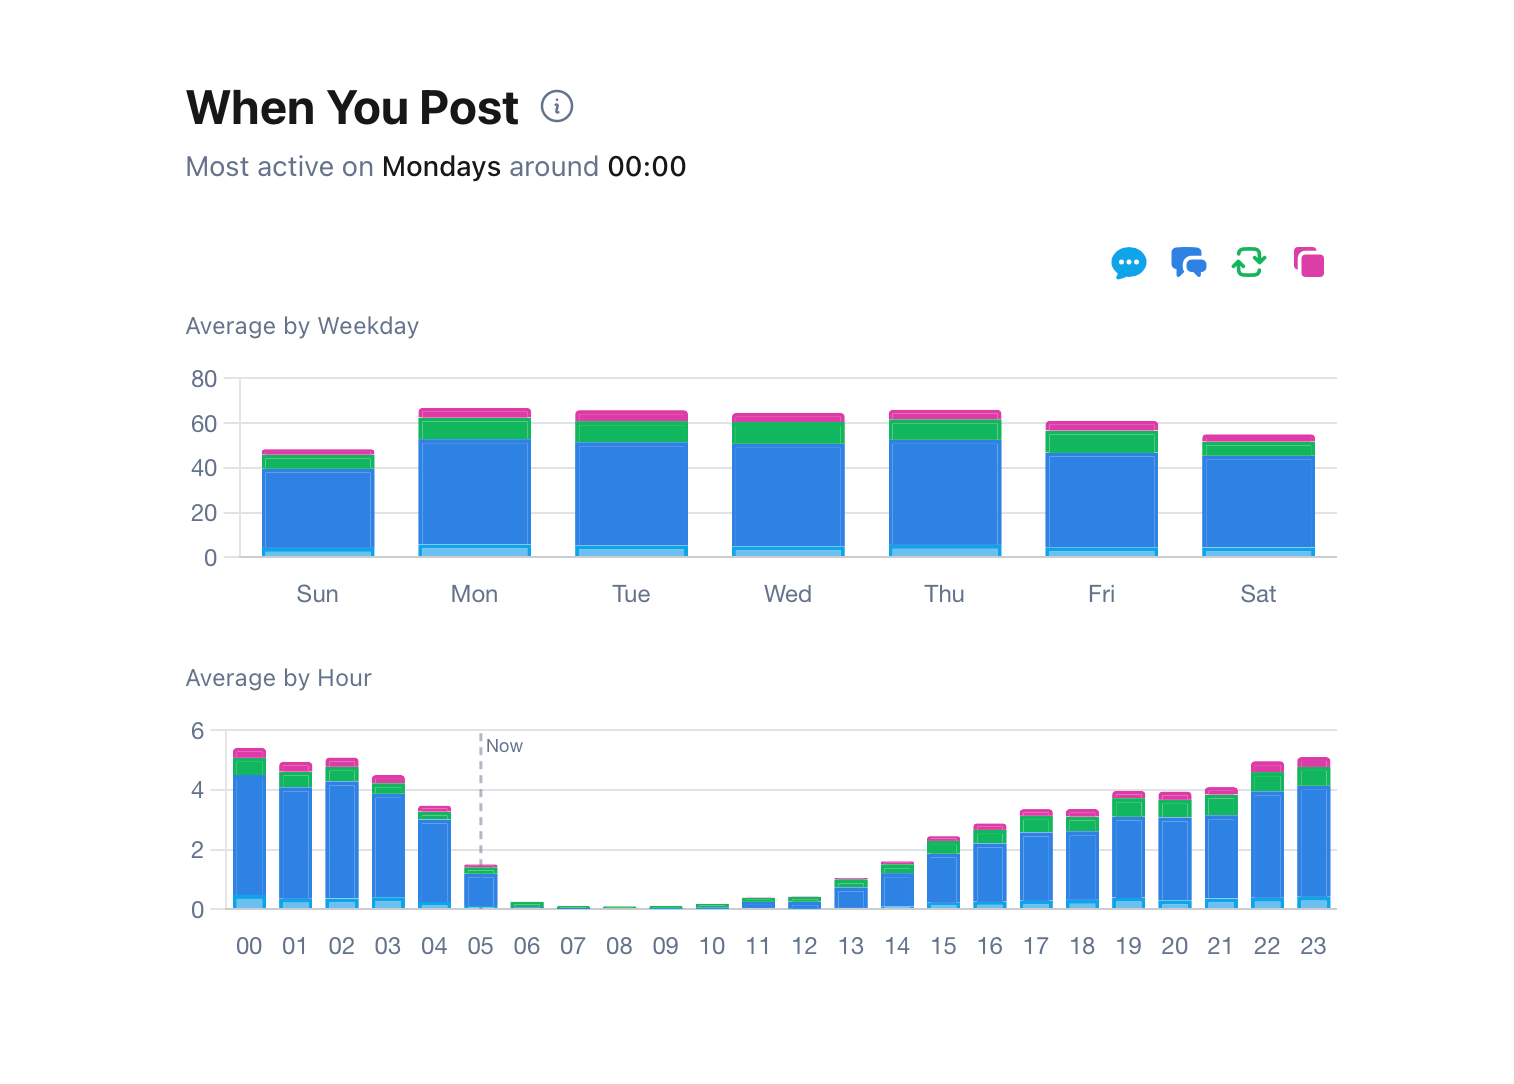Toggle the light blue posts speech bubble icon

1128,263
